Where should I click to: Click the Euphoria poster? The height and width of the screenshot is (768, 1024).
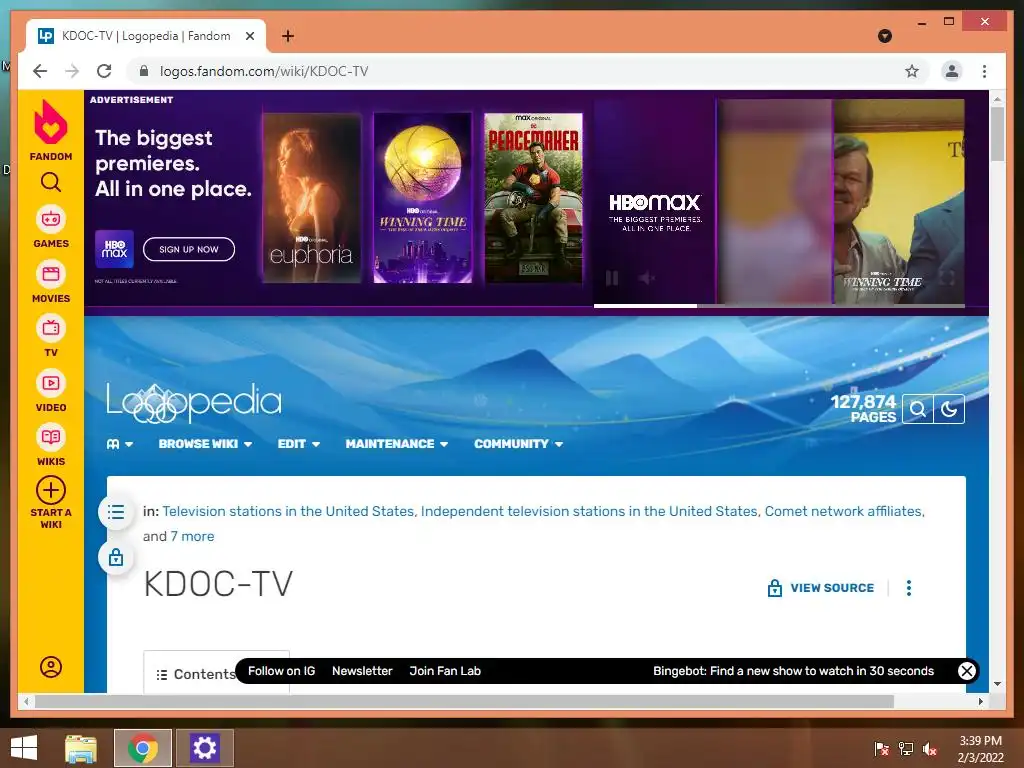[x=312, y=198]
